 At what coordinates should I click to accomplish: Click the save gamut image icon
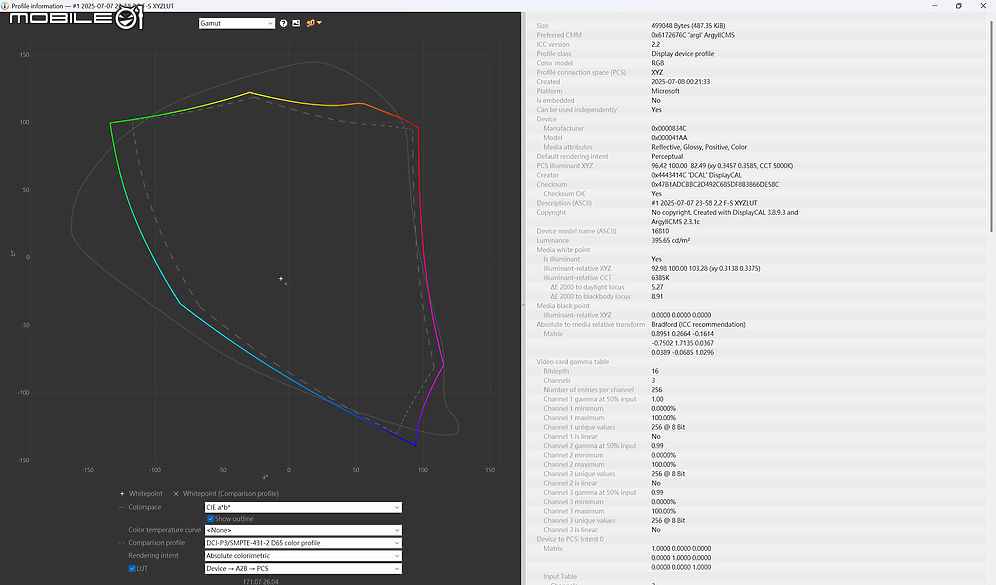pyautogui.click(x=296, y=24)
